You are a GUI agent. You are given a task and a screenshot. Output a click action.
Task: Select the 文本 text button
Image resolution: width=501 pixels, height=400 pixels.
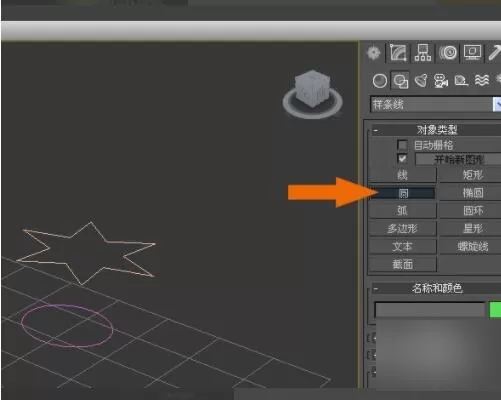point(402,247)
